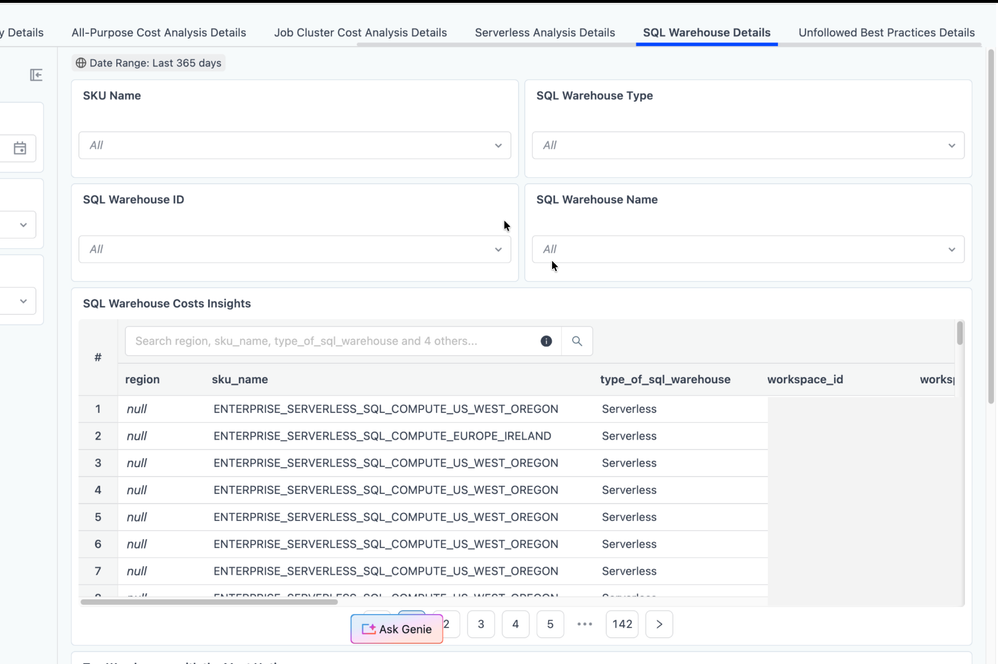Click the globe icon beside Date Range
Viewport: 998px width, 664px height.
click(81, 63)
